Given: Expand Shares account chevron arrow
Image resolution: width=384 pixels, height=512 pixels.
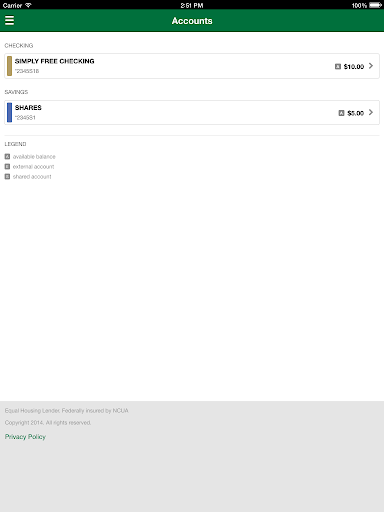Looking at the screenshot, I should point(371,113).
